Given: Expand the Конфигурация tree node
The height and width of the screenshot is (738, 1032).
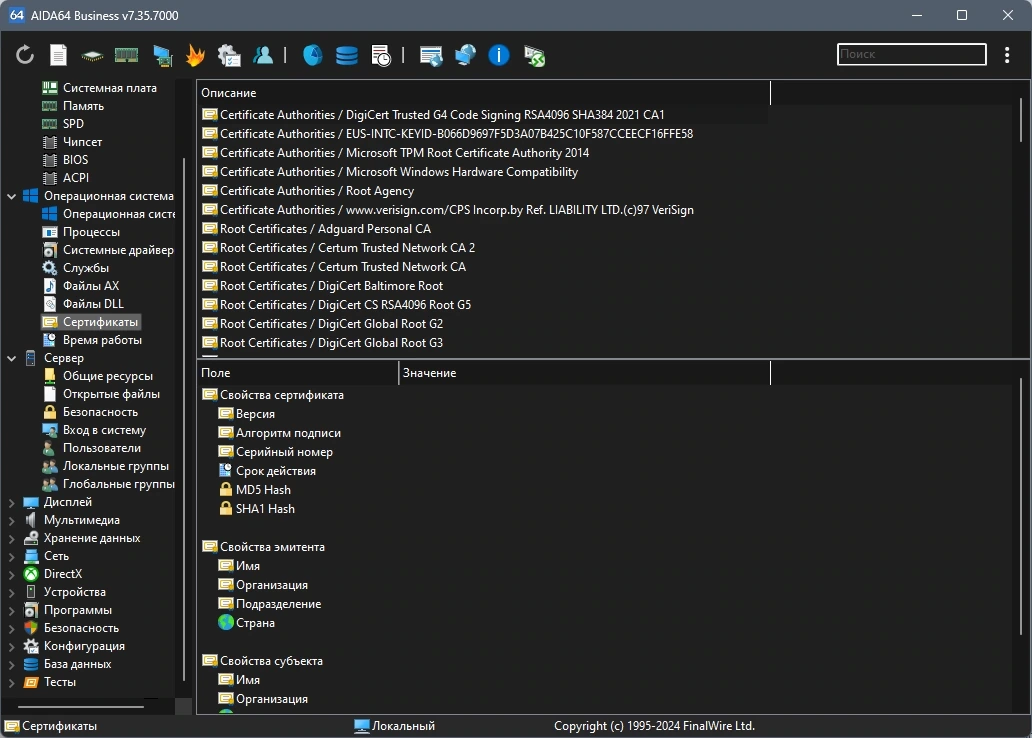Looking at the screenshot, I should 11,646.
